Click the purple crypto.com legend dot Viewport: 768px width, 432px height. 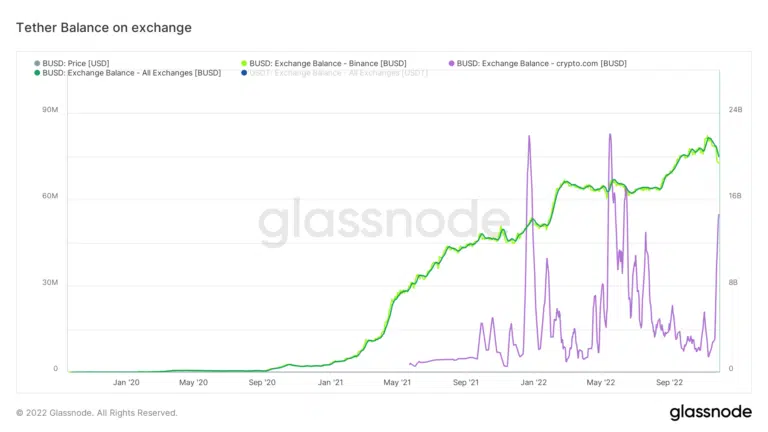pos(451,63)
